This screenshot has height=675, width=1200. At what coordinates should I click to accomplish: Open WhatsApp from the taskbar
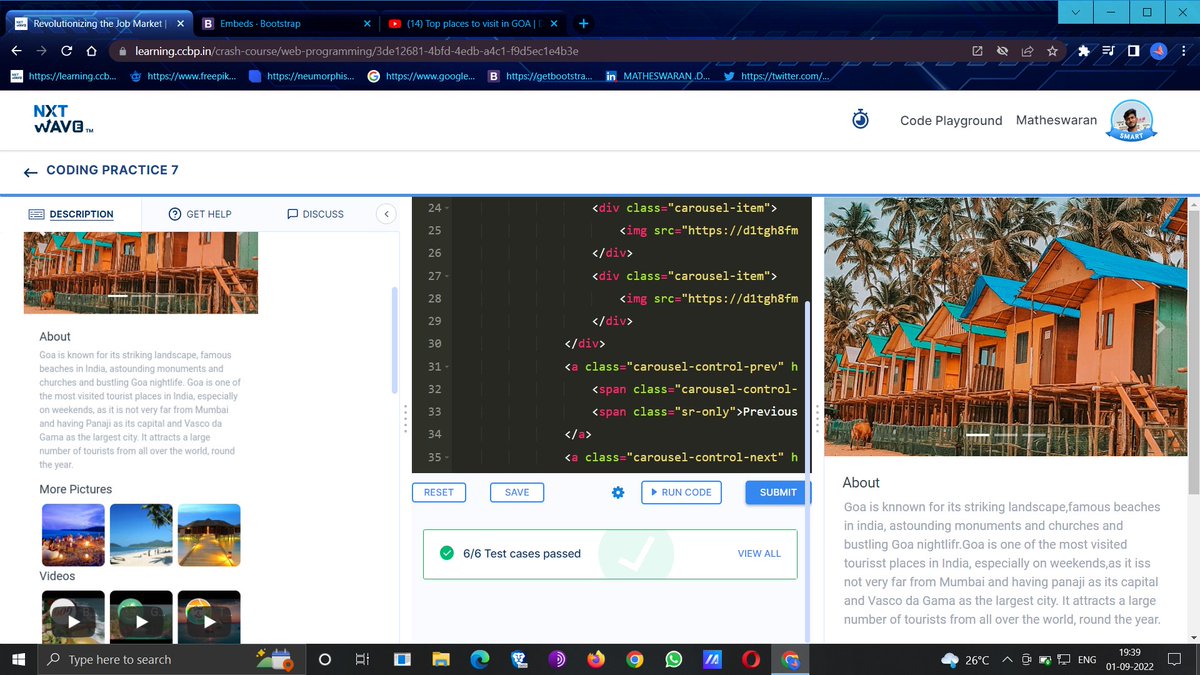click(x=673, y=659)
